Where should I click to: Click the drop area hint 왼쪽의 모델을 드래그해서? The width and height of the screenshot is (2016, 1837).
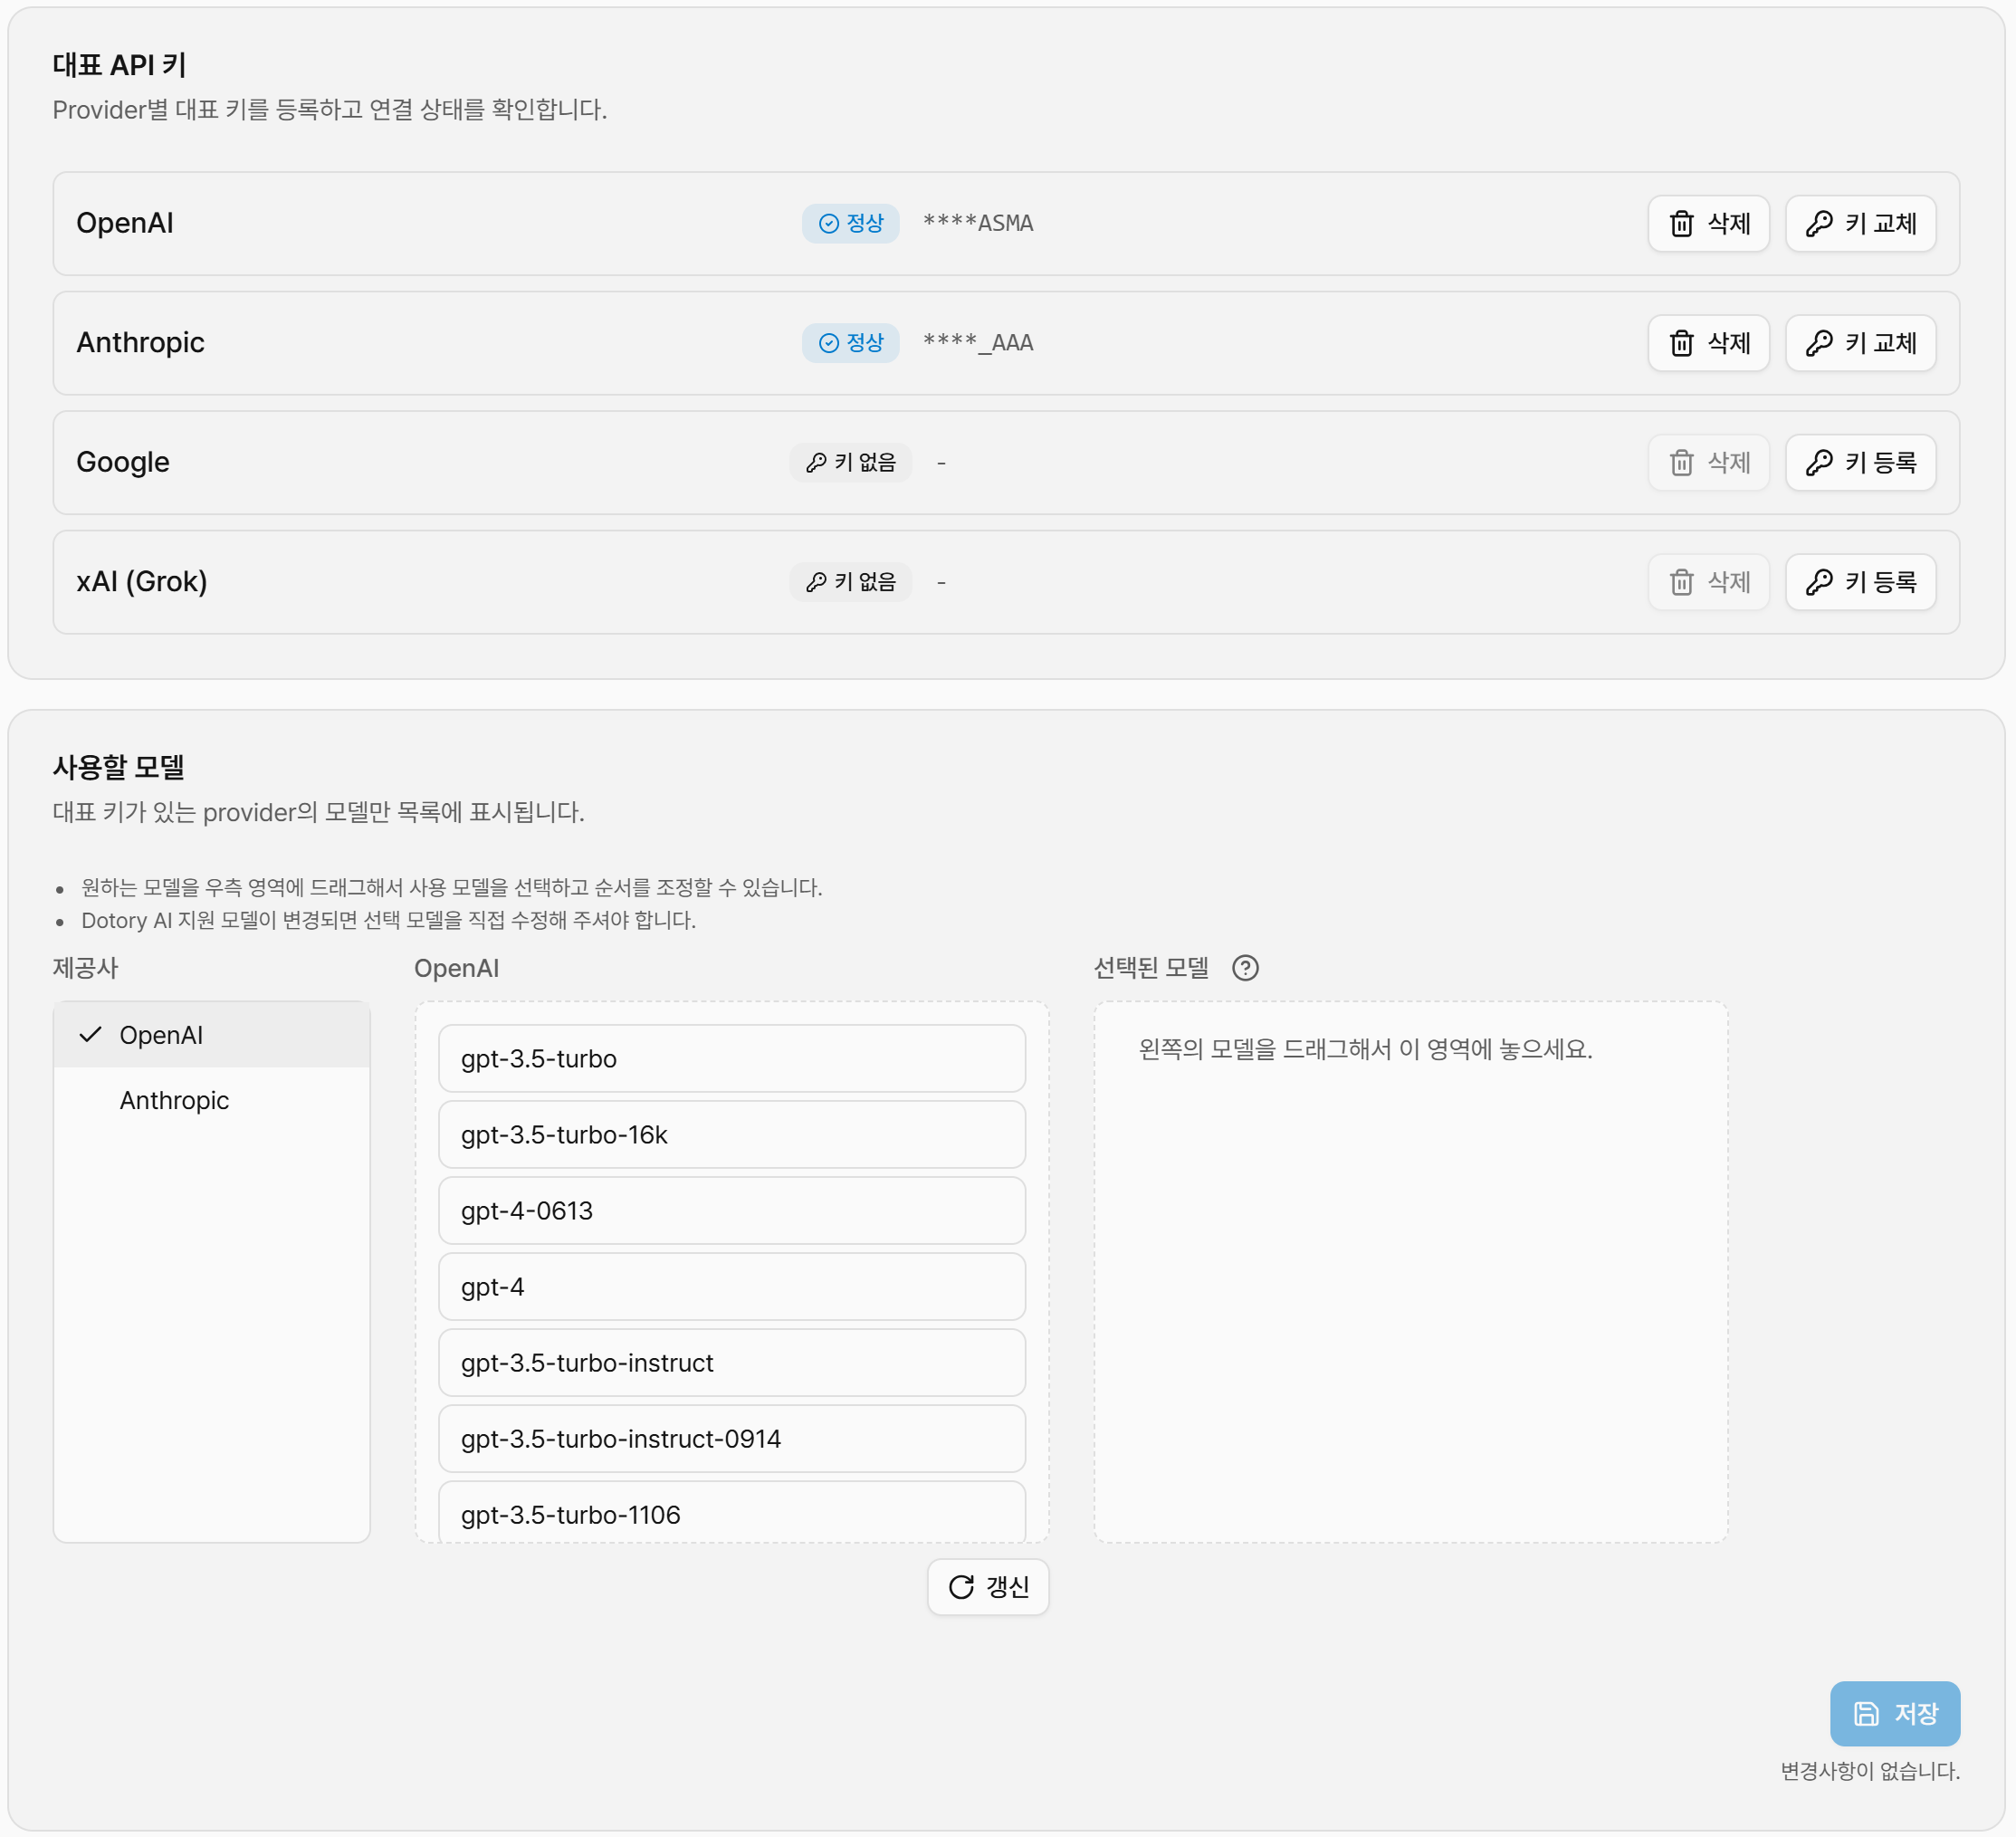1365,1049
